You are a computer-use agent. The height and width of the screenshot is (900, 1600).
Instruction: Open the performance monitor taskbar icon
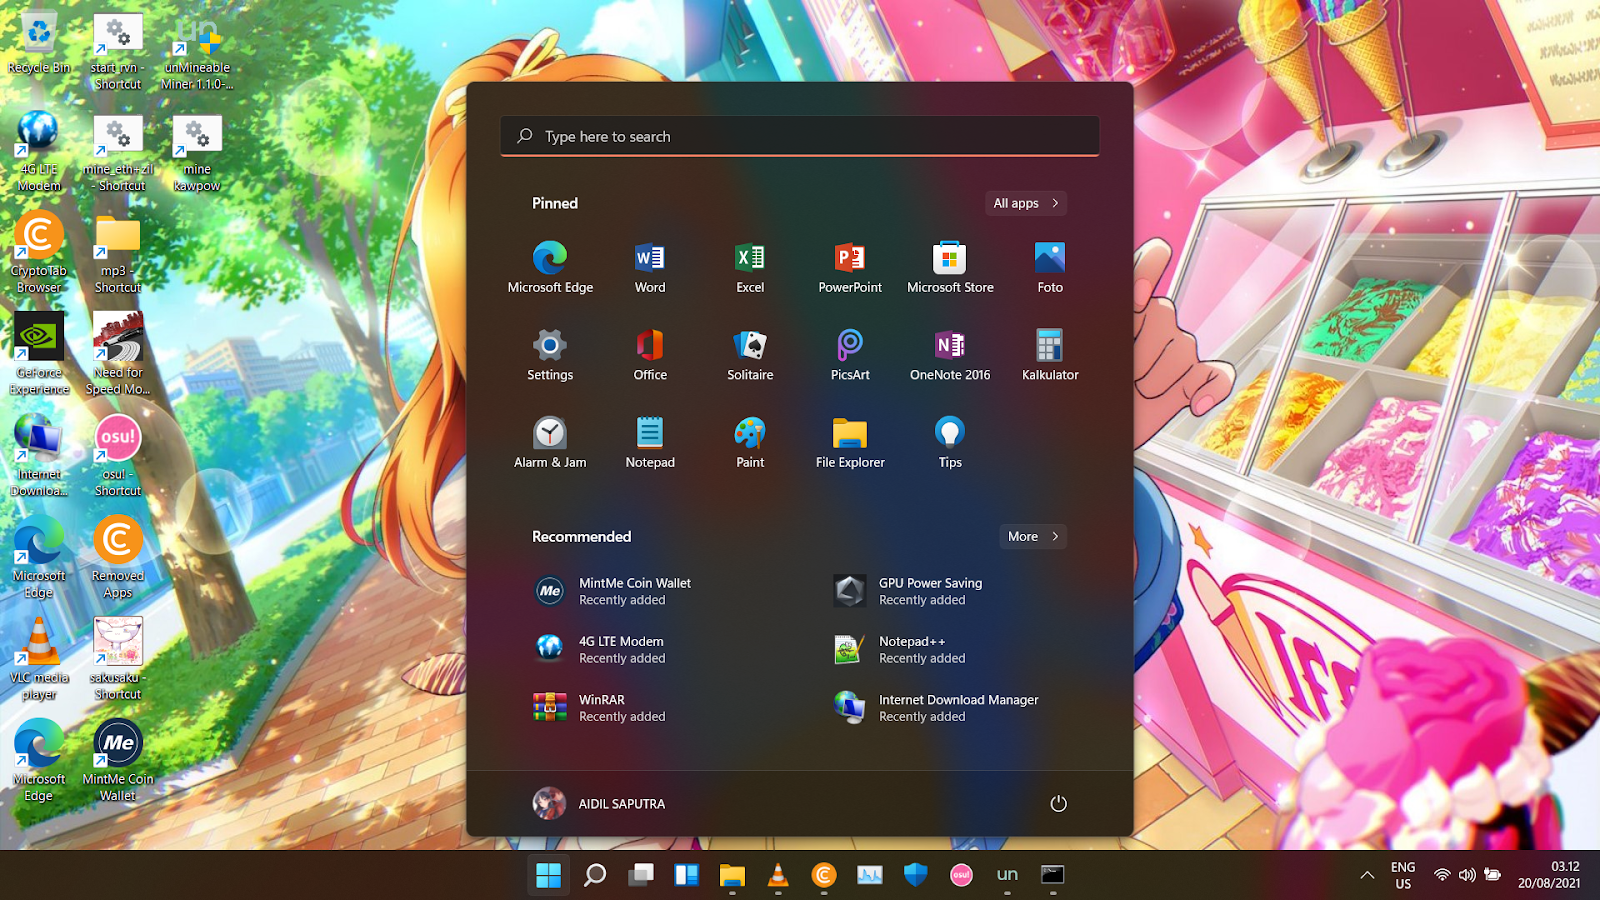pyautogui.click(x=870, y=875)
